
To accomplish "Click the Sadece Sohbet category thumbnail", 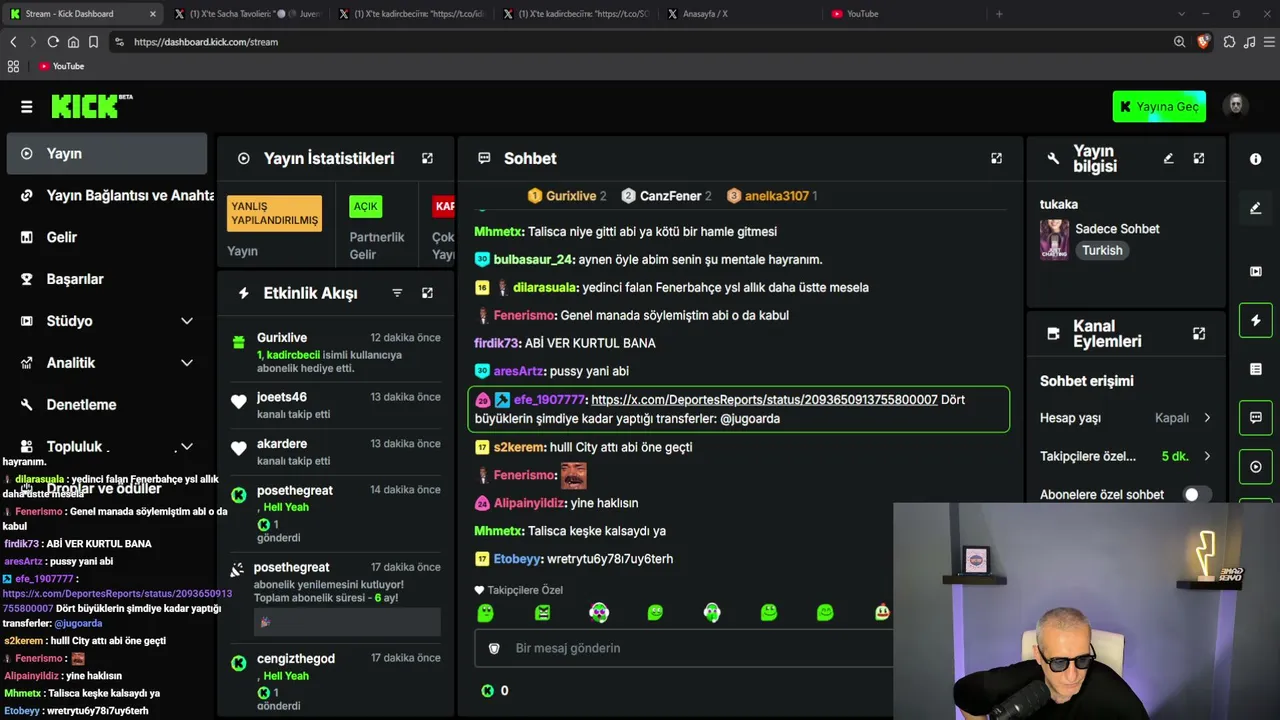I will coord(1054,240).
